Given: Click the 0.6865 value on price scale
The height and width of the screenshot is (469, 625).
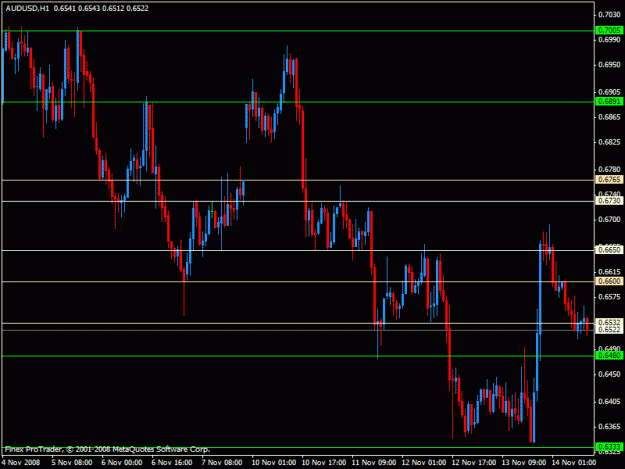Looking at the screenshot, I should pos(609,117).
